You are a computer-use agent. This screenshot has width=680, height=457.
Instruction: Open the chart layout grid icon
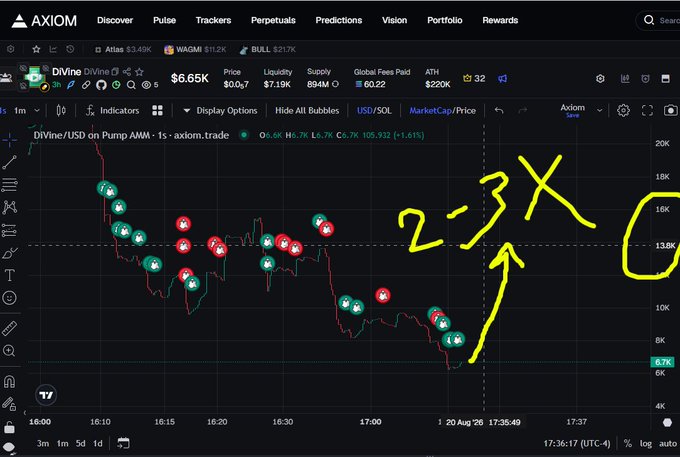(x=157, y=111)
